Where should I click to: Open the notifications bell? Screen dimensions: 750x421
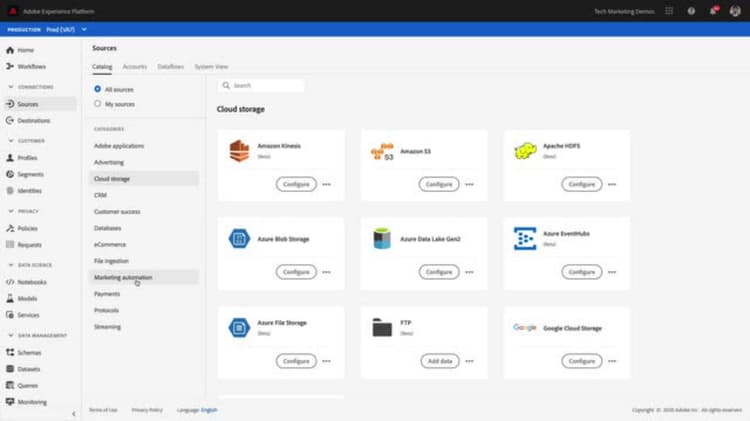point(713,11)
